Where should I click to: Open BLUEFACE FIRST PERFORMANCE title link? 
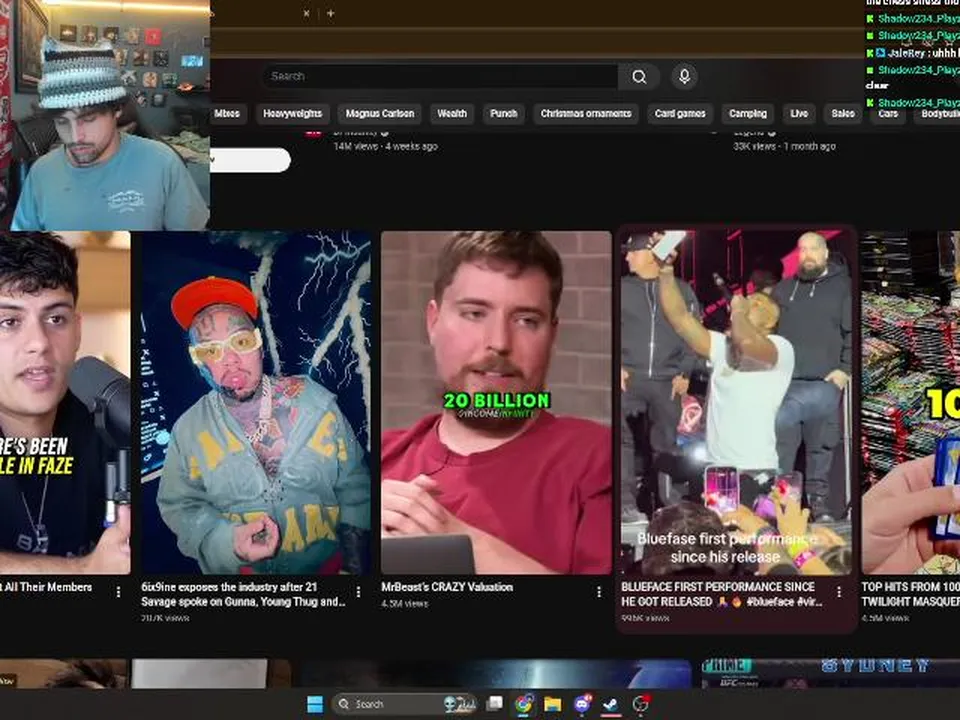[721, 594]
